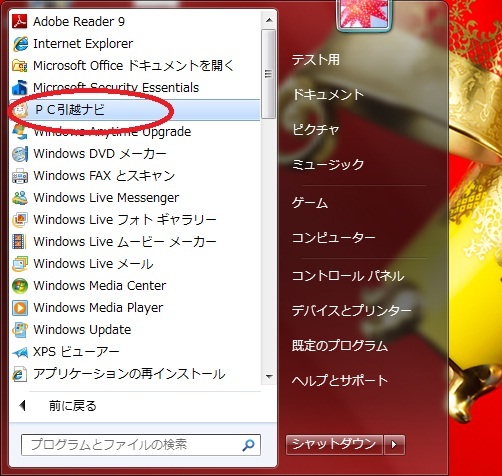Start Windows Live Messenger entry
Viewport: 502px width, 476px height.
click(106, 198)
